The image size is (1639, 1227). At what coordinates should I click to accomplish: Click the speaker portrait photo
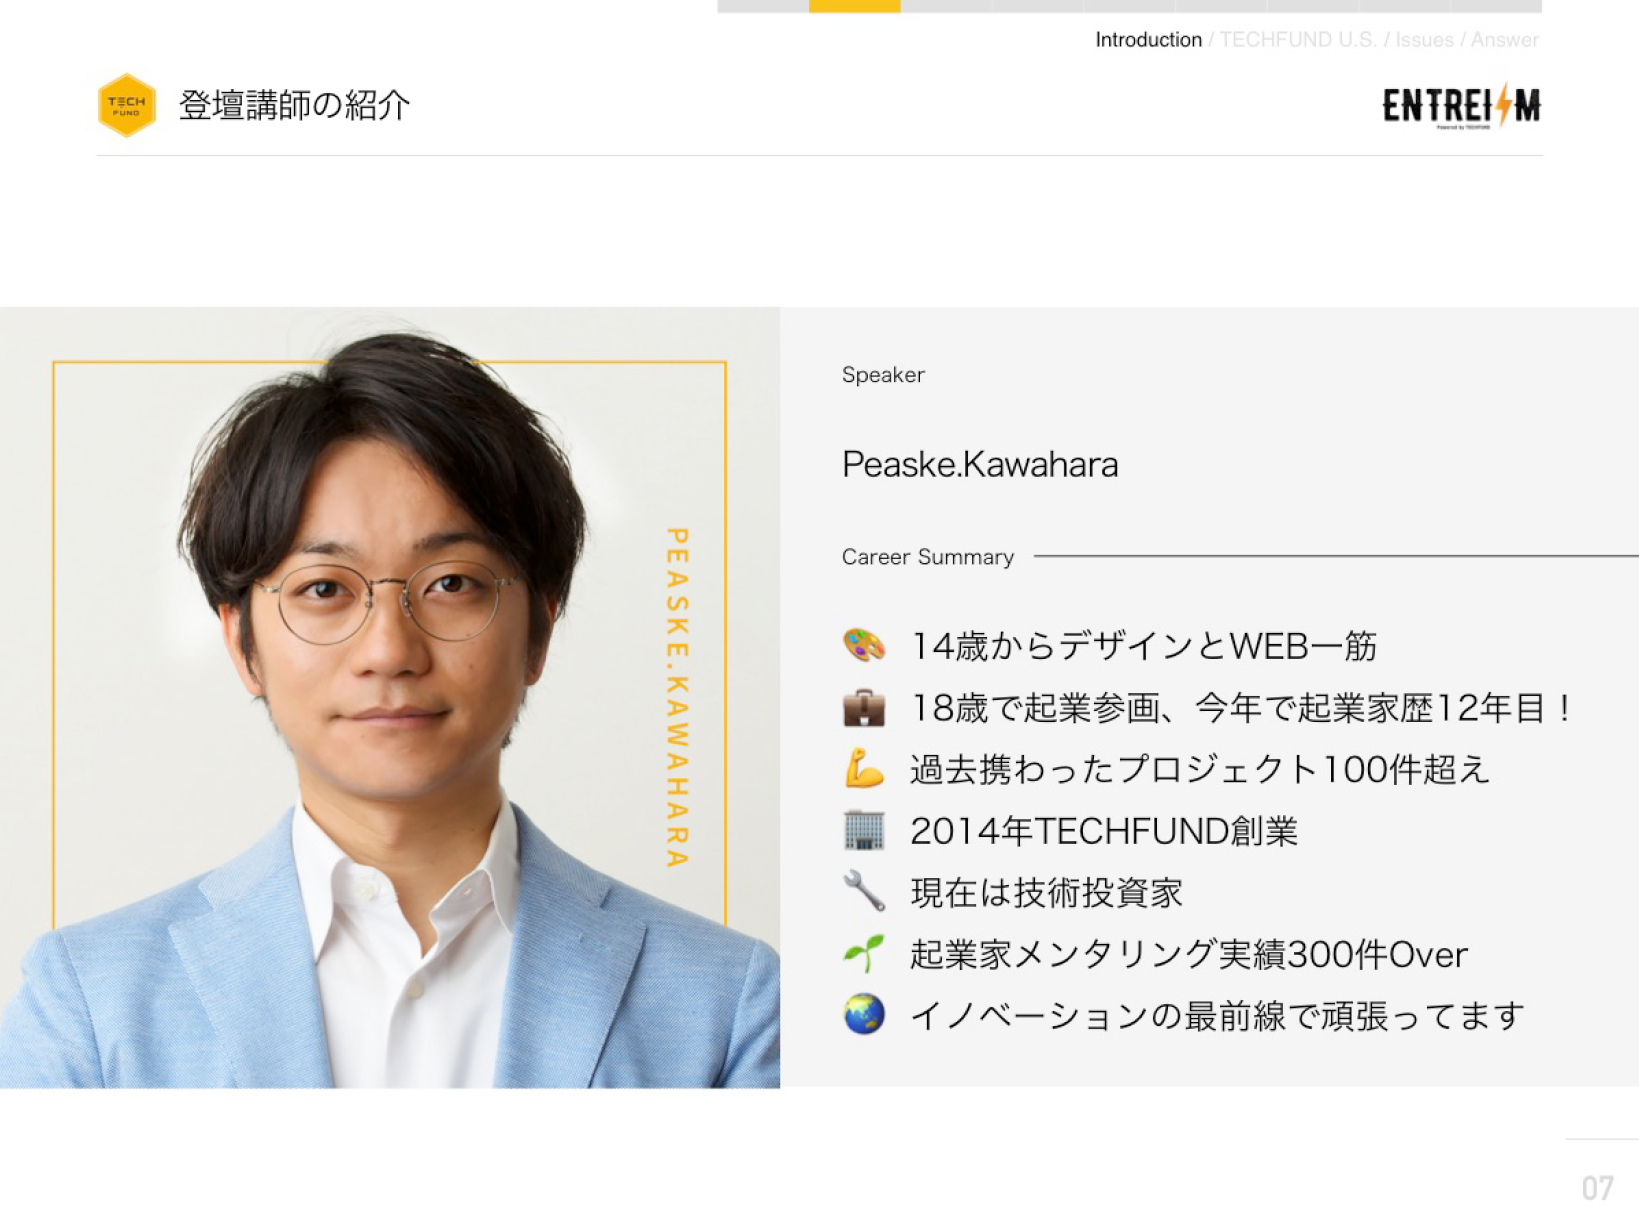[x=390, y=697]
